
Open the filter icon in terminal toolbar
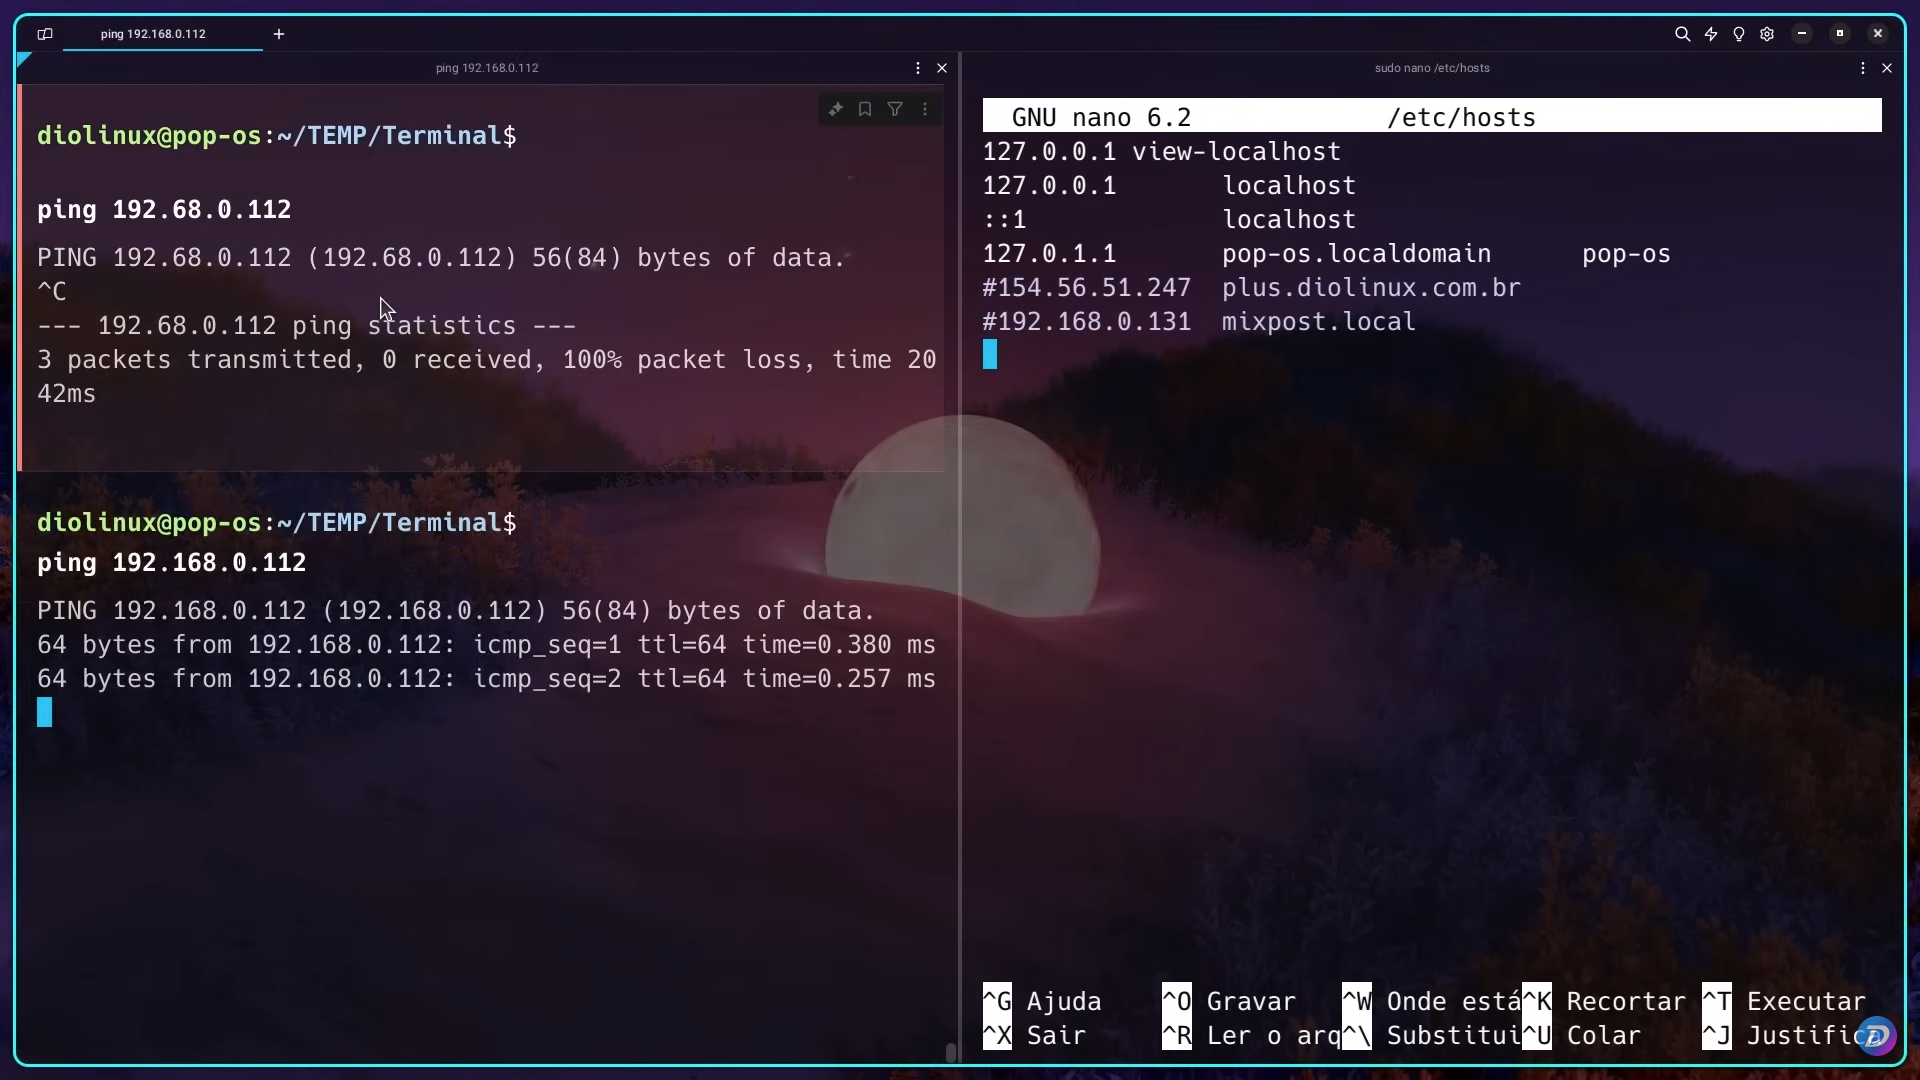point(895,108)
